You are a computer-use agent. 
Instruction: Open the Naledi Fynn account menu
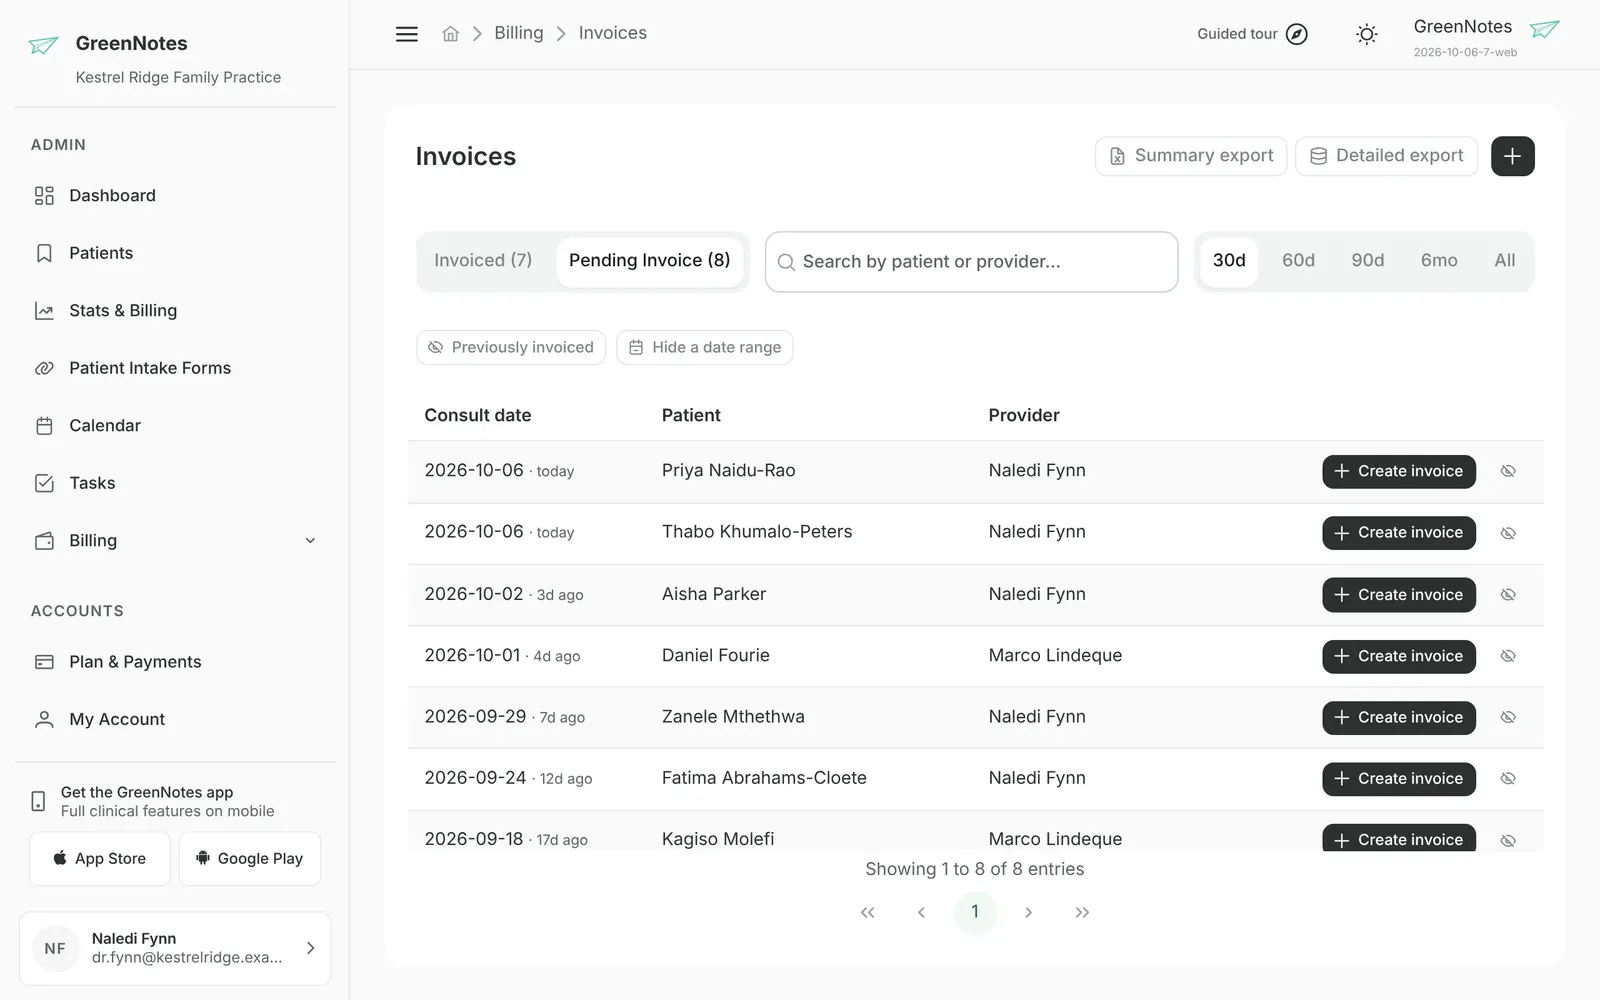(x=175, y=948)
